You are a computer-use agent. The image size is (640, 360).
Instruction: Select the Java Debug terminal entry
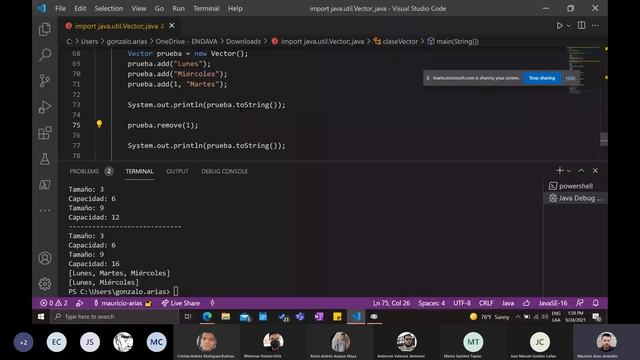click(x=576, y=198)
